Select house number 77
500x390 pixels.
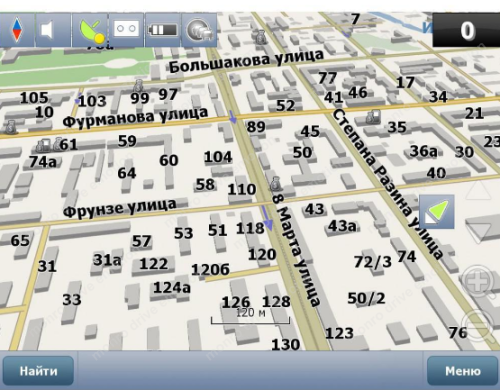[x=327, y=78]
